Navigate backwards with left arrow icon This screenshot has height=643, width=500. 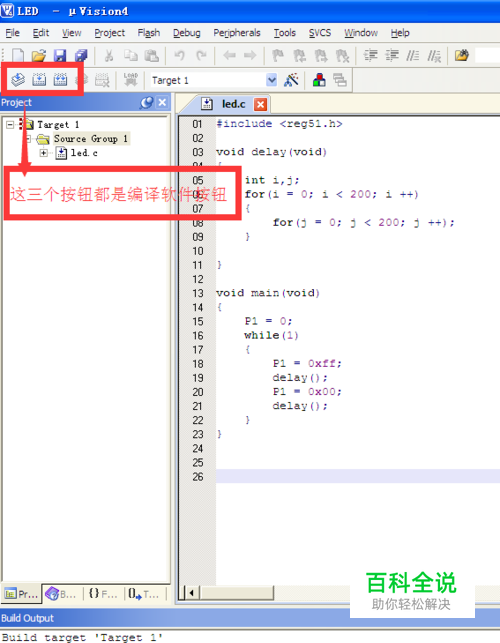click(x=229, y=55)
